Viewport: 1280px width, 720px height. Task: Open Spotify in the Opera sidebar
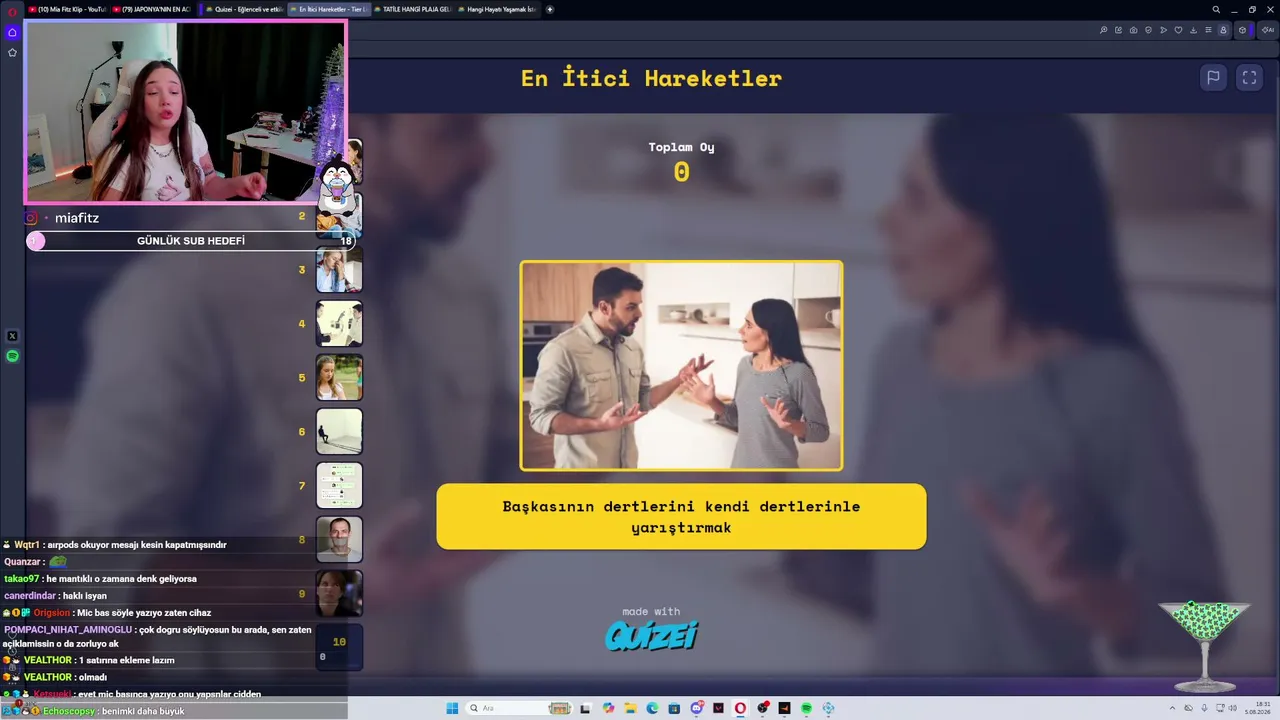tap(12, 356)
